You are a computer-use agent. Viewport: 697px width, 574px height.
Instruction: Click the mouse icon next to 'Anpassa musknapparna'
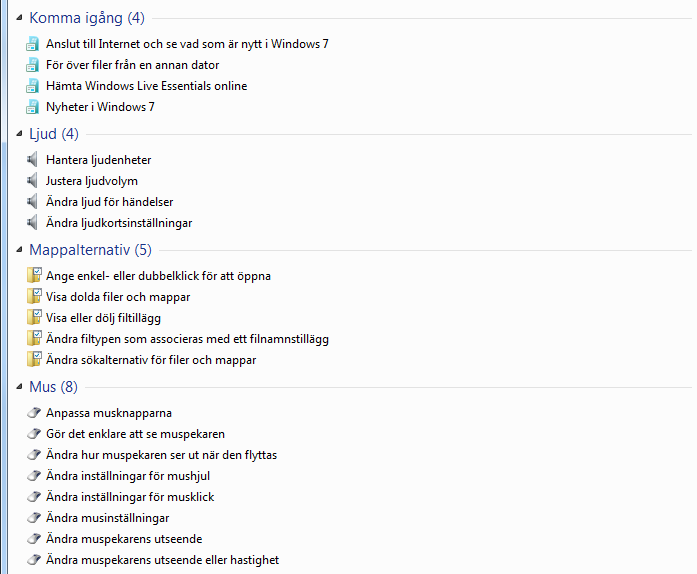pyautogui.click(x=34, y=413)
